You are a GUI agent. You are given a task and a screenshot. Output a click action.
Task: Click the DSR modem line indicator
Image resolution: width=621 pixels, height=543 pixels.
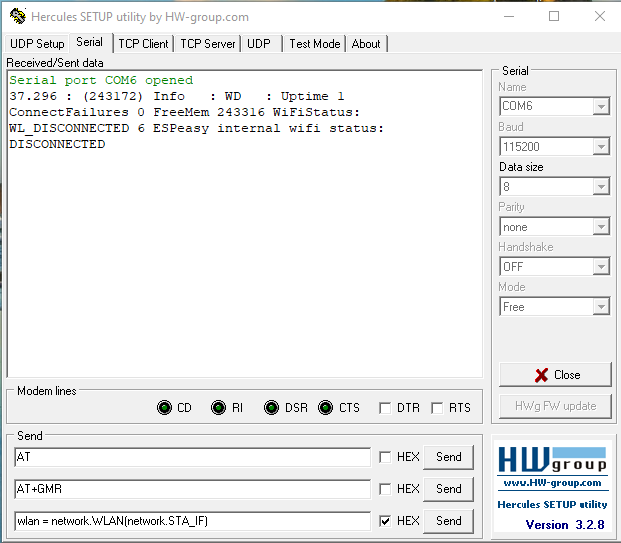tap(271, 408)
